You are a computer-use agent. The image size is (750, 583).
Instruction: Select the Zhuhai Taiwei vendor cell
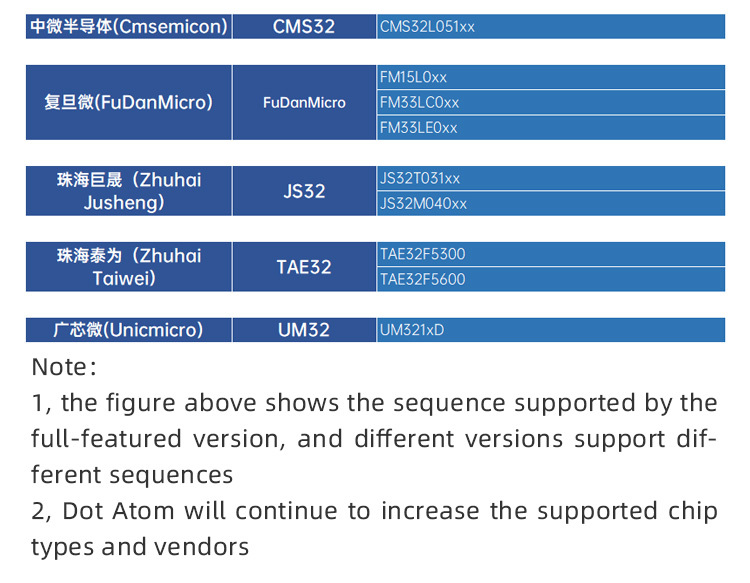point(129,267)
